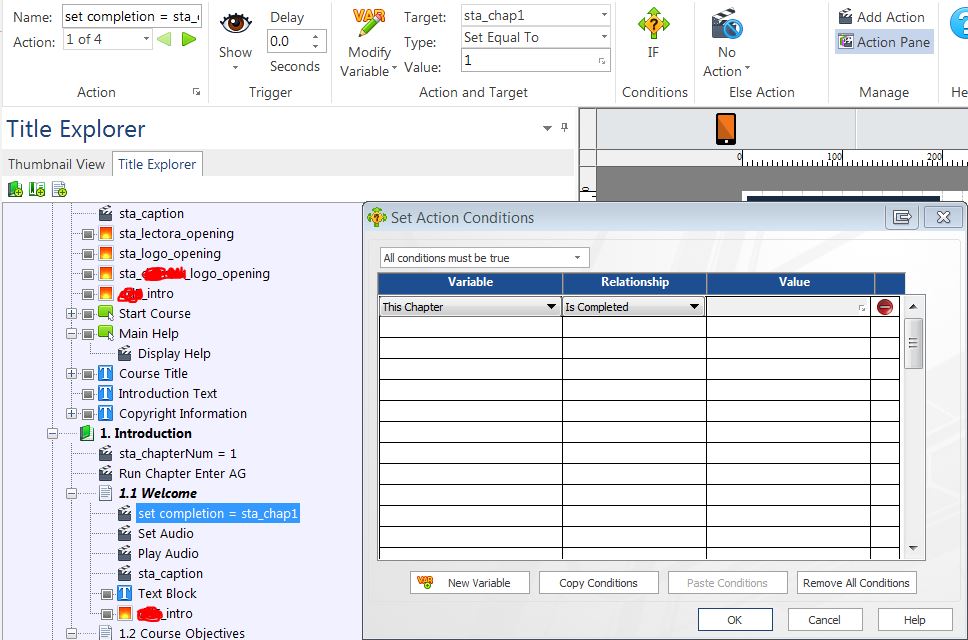This screenshot has height=640, width=968.
Task: Click the first add-chapter icon in Title Explorer toolbar
Action: pyautogui.click(x=15, y=189)
